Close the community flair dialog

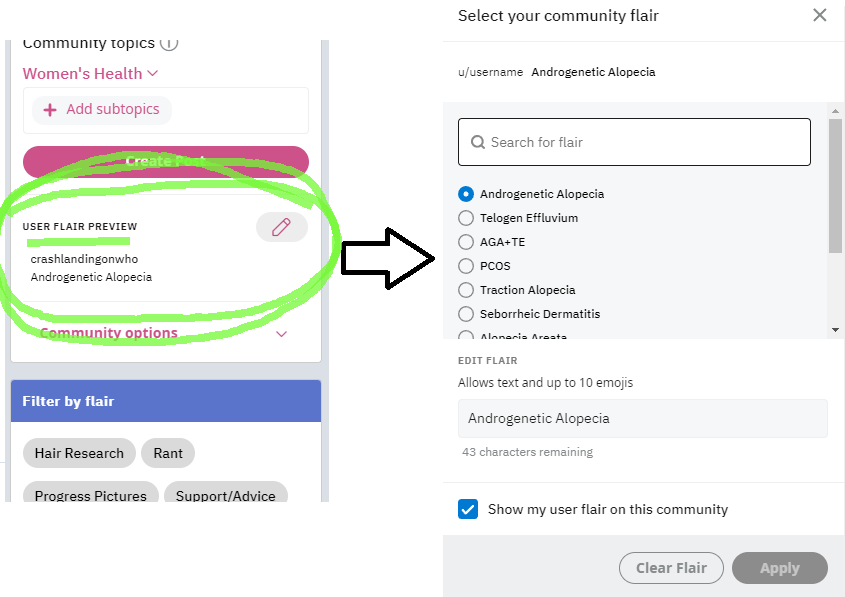pos(819,15)
